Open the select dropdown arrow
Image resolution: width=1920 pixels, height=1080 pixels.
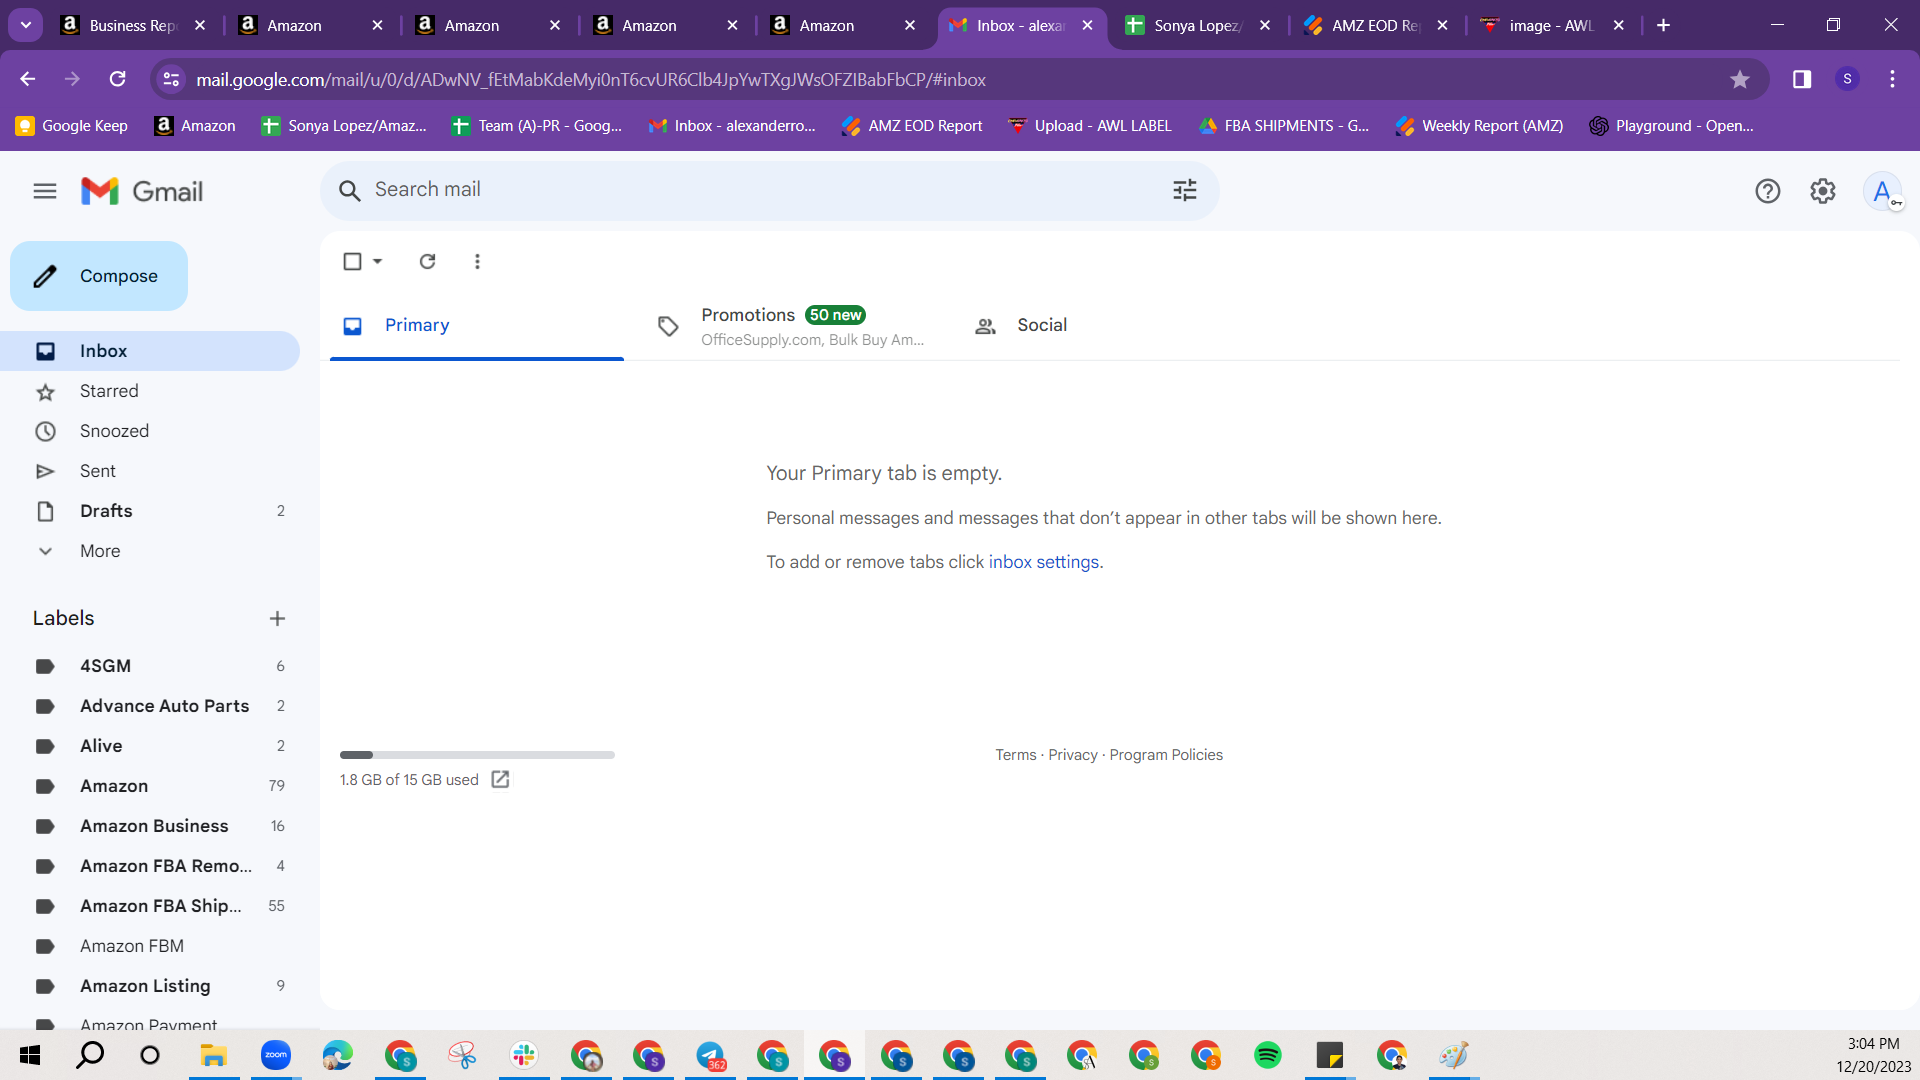377,261
